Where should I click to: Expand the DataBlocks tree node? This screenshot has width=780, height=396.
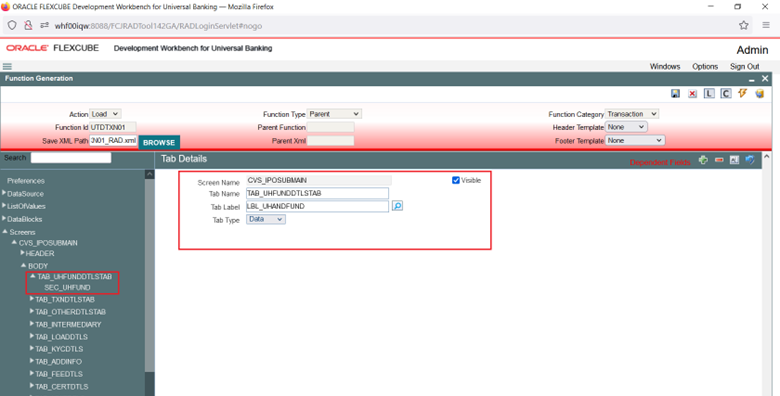[x=4, y=218]
